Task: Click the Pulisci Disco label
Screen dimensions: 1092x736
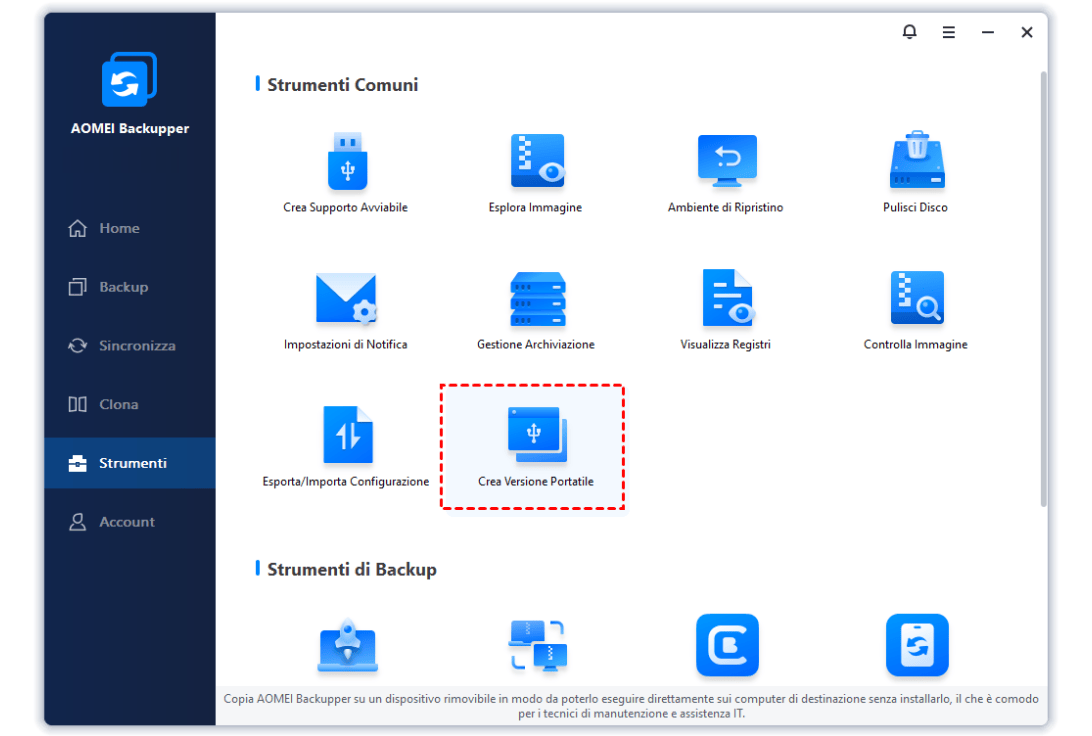Action: [x=915, y=208]
